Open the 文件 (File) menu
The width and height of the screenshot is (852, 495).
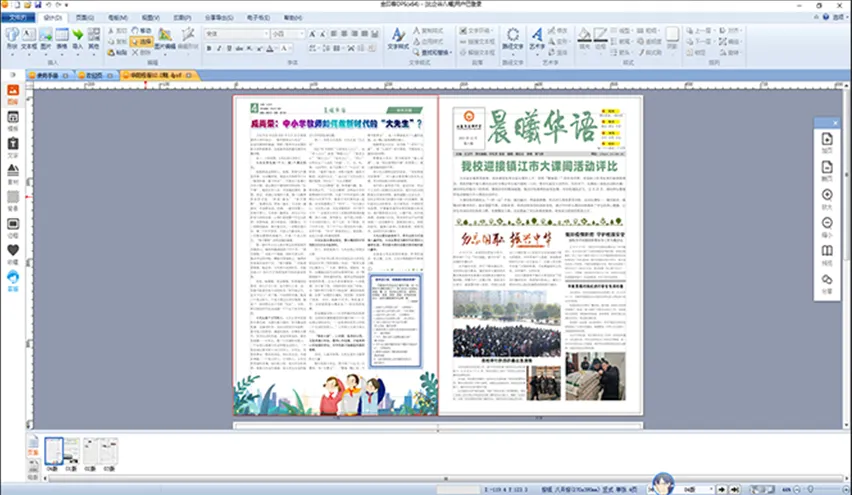(x=17, y=18)
